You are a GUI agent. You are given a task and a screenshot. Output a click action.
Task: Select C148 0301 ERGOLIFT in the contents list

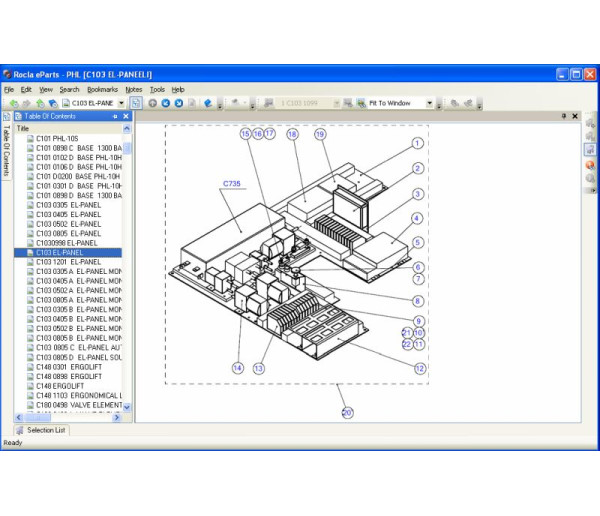[69, 366]
